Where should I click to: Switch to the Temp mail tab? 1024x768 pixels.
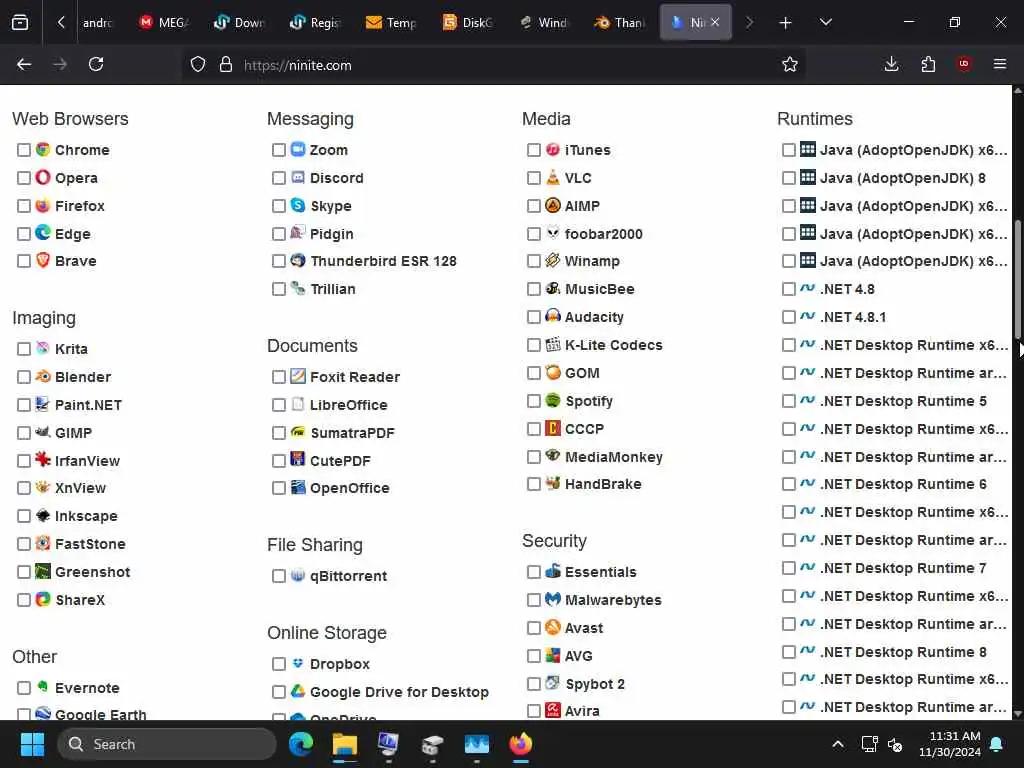coord(392,22)
